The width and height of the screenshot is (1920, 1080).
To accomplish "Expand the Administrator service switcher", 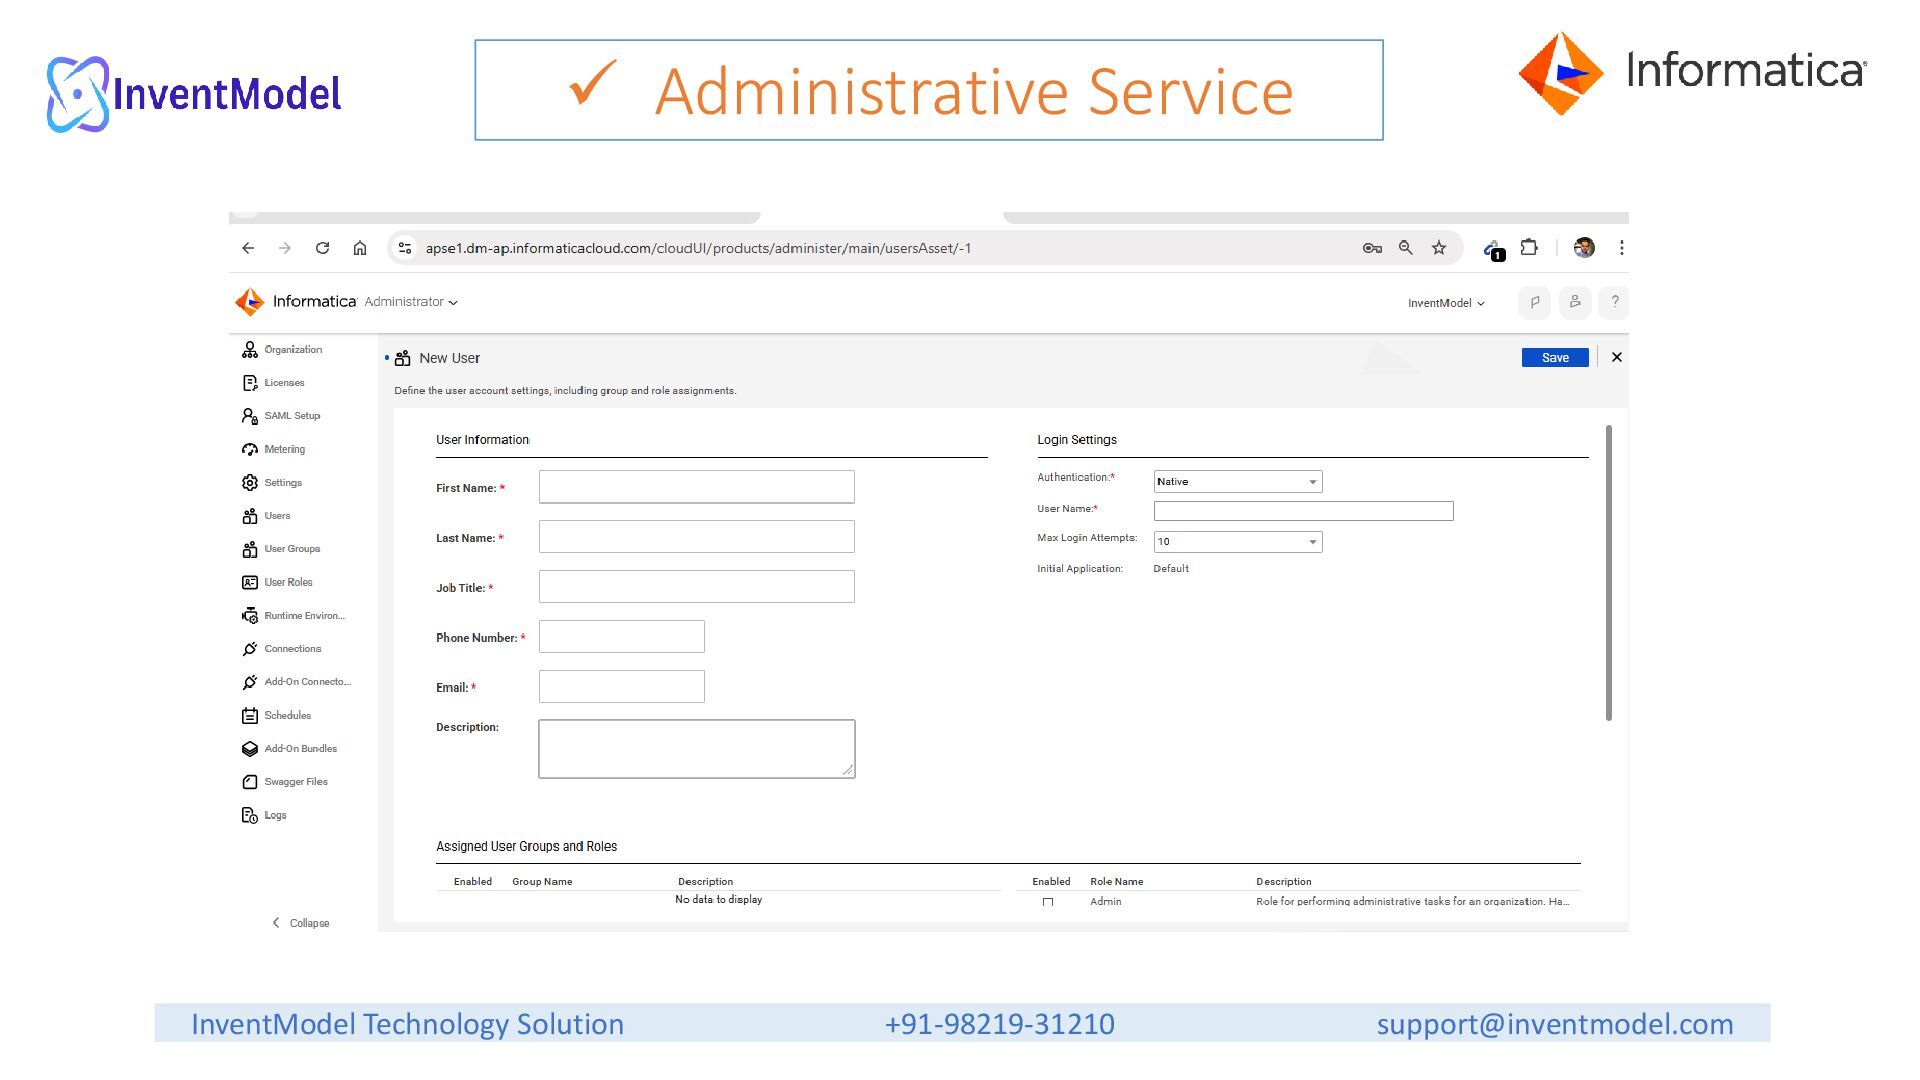I will tap(411, 302).
